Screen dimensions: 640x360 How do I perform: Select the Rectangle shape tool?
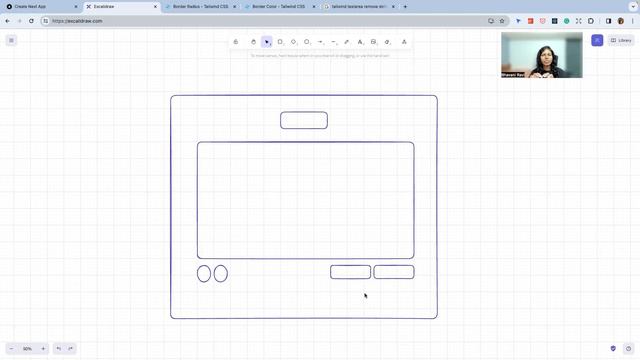pos(280,42)
